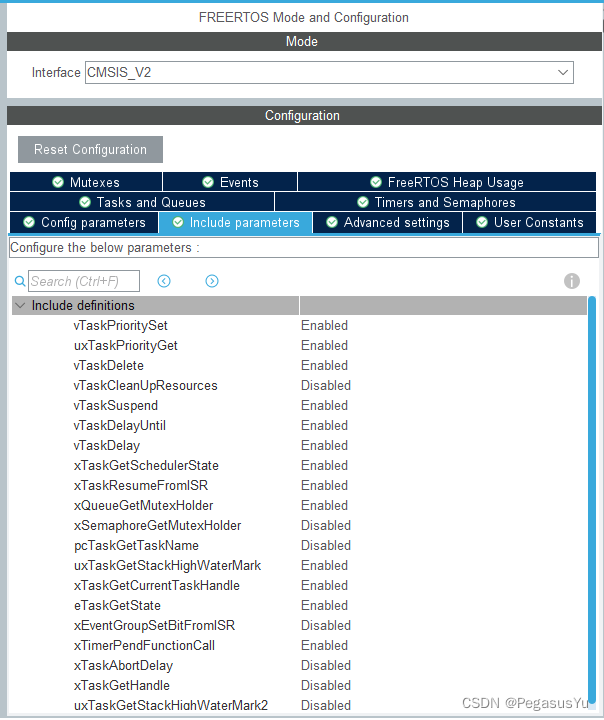Click Reset Configuration button
This screenshot has height=720, width=604.
tap(90, 149)
